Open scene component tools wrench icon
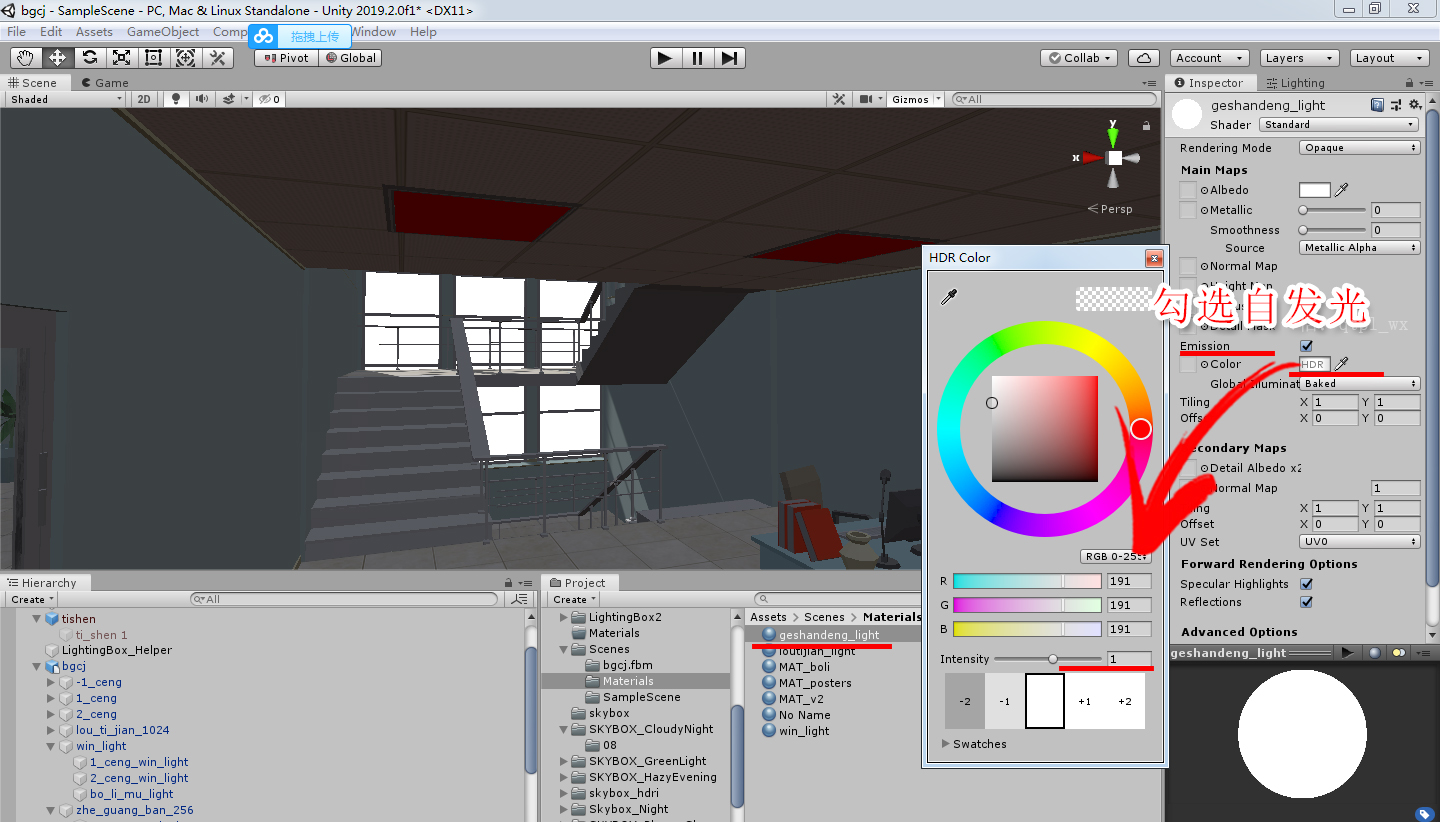 pyautogui.click(x=840, y=99)
